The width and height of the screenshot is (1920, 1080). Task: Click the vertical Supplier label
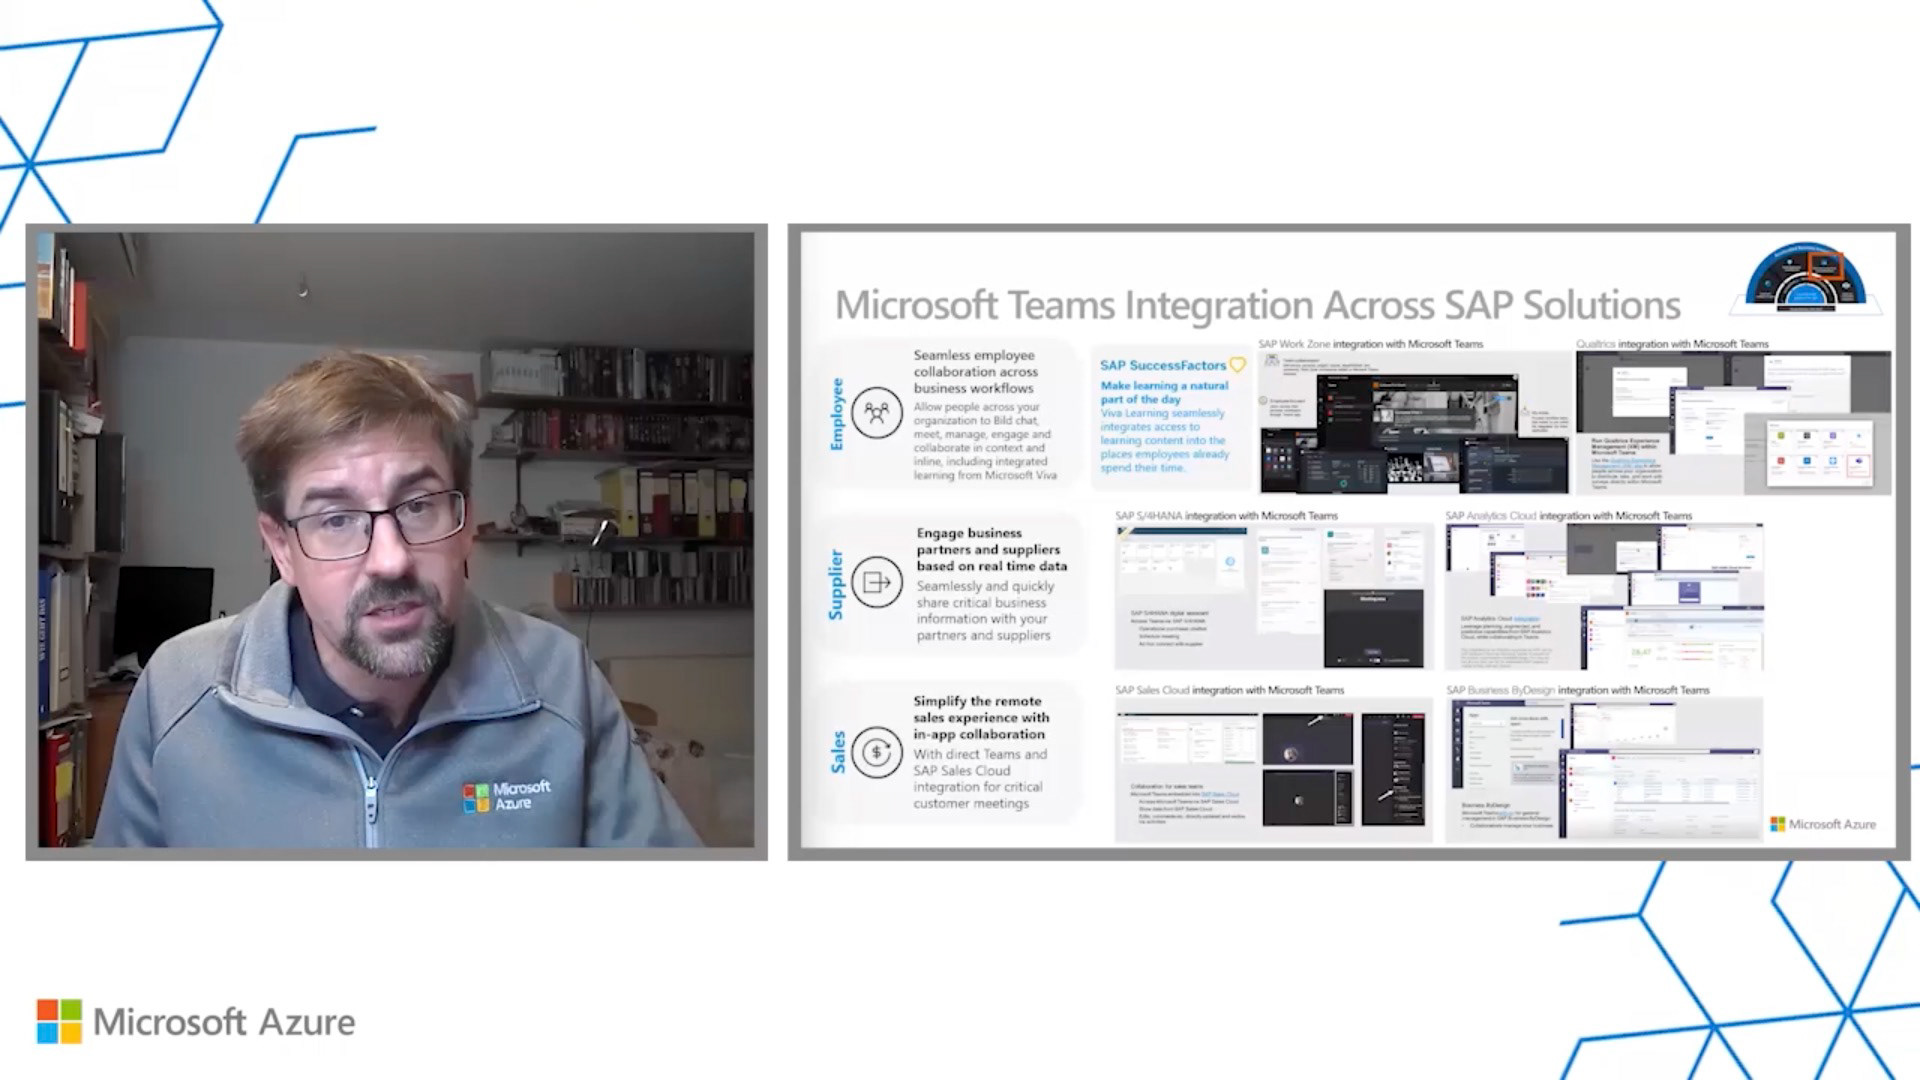point(836,584)
